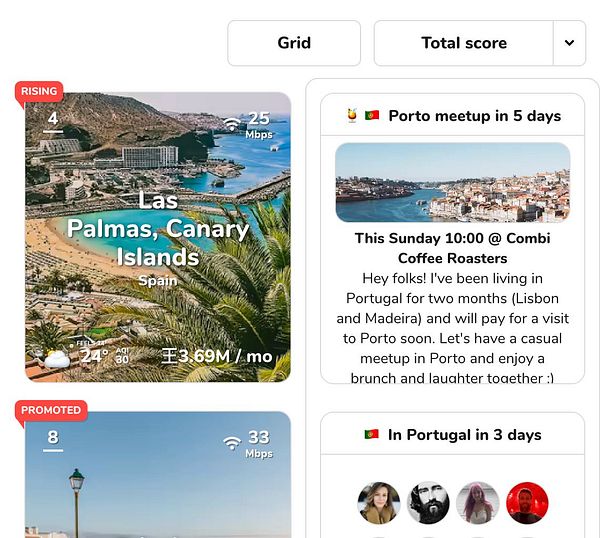The width and height of the screenshot is (600, 538).
Task: Open the bearded black-and-white avatar
Action: click(428, 503)
